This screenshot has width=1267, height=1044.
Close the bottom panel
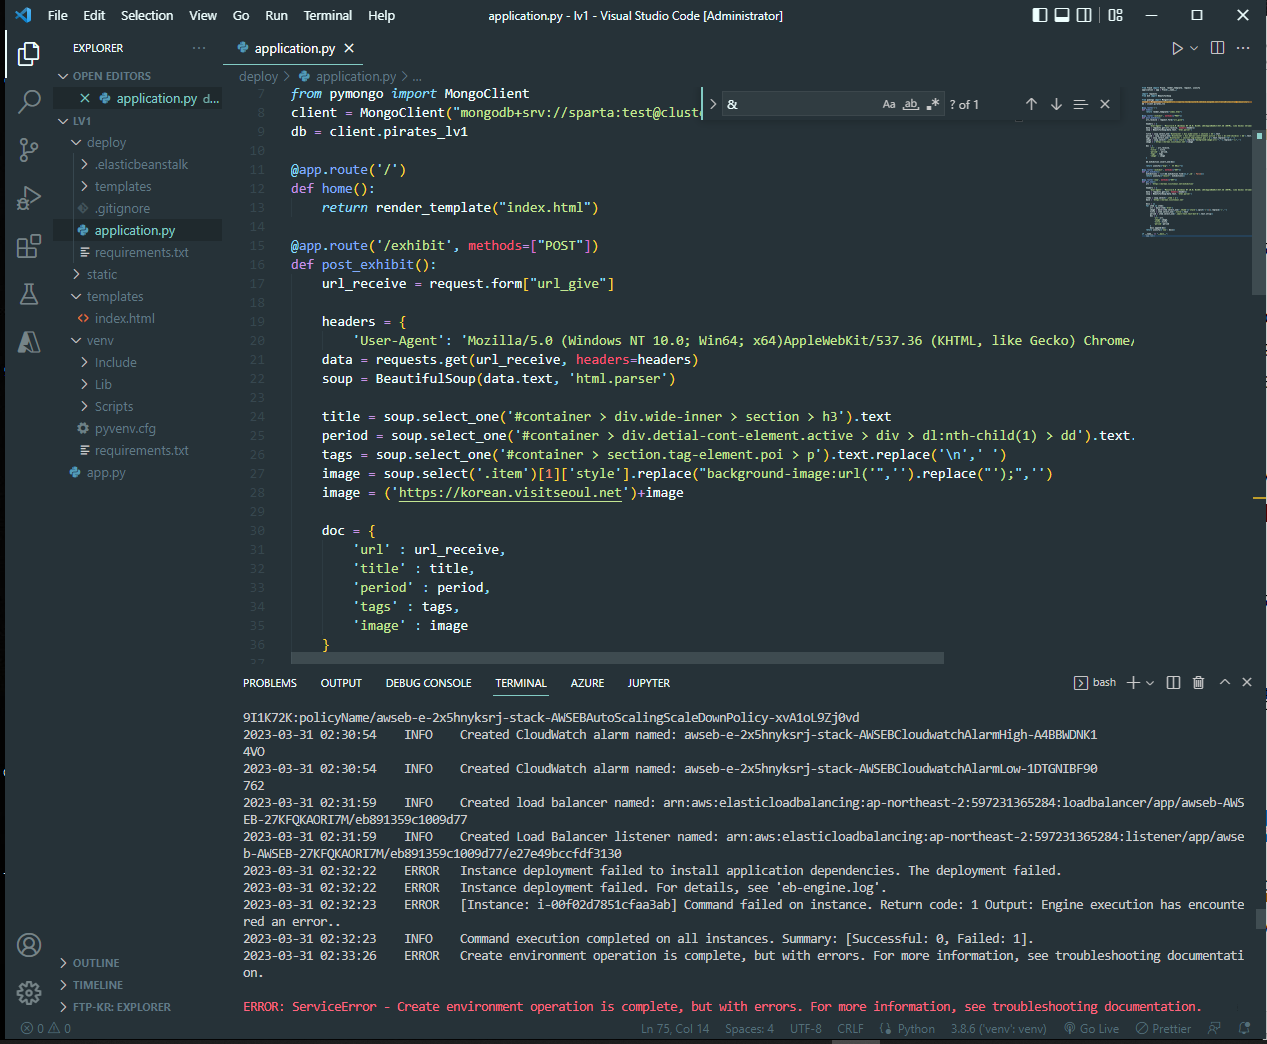coord(1247,682)
